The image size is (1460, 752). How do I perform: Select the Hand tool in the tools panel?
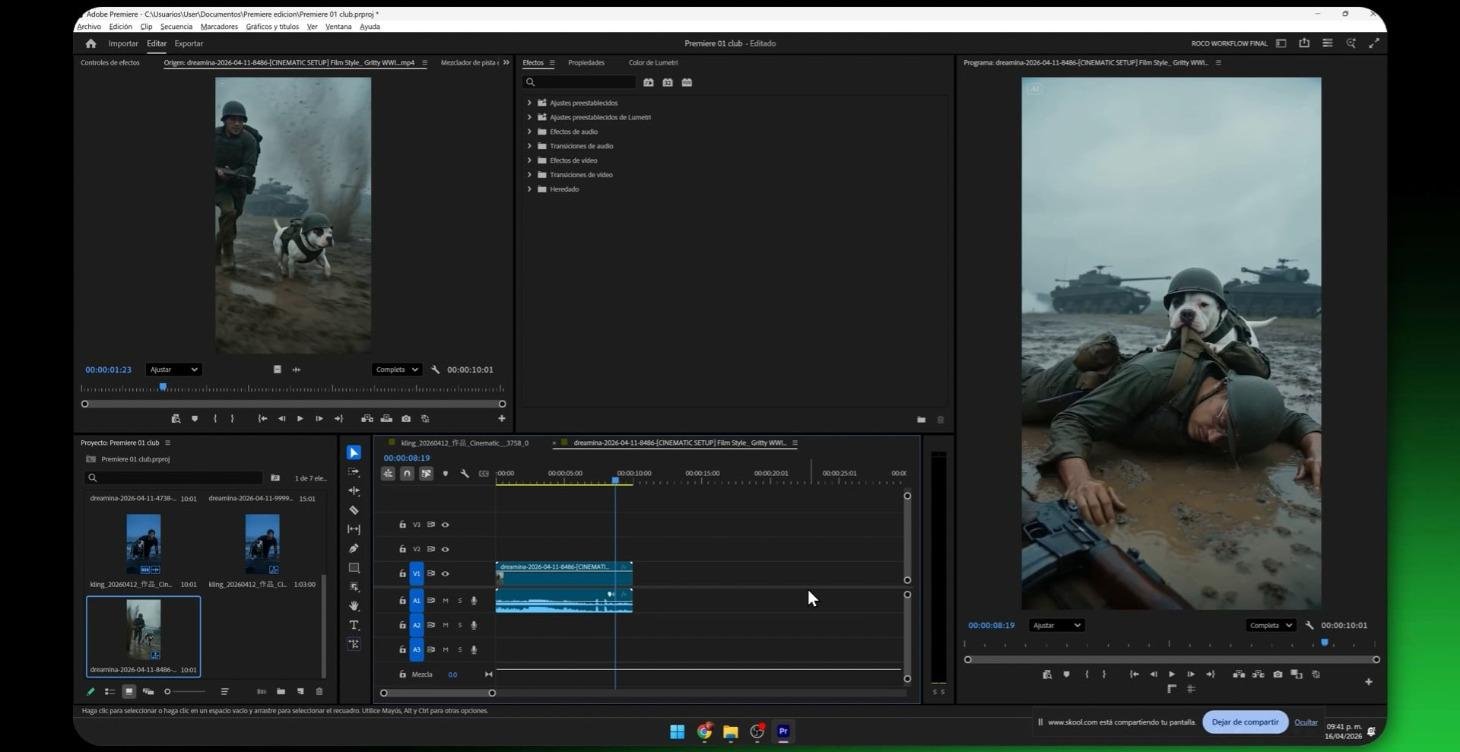pyautogui.click(x=354, y=606)
